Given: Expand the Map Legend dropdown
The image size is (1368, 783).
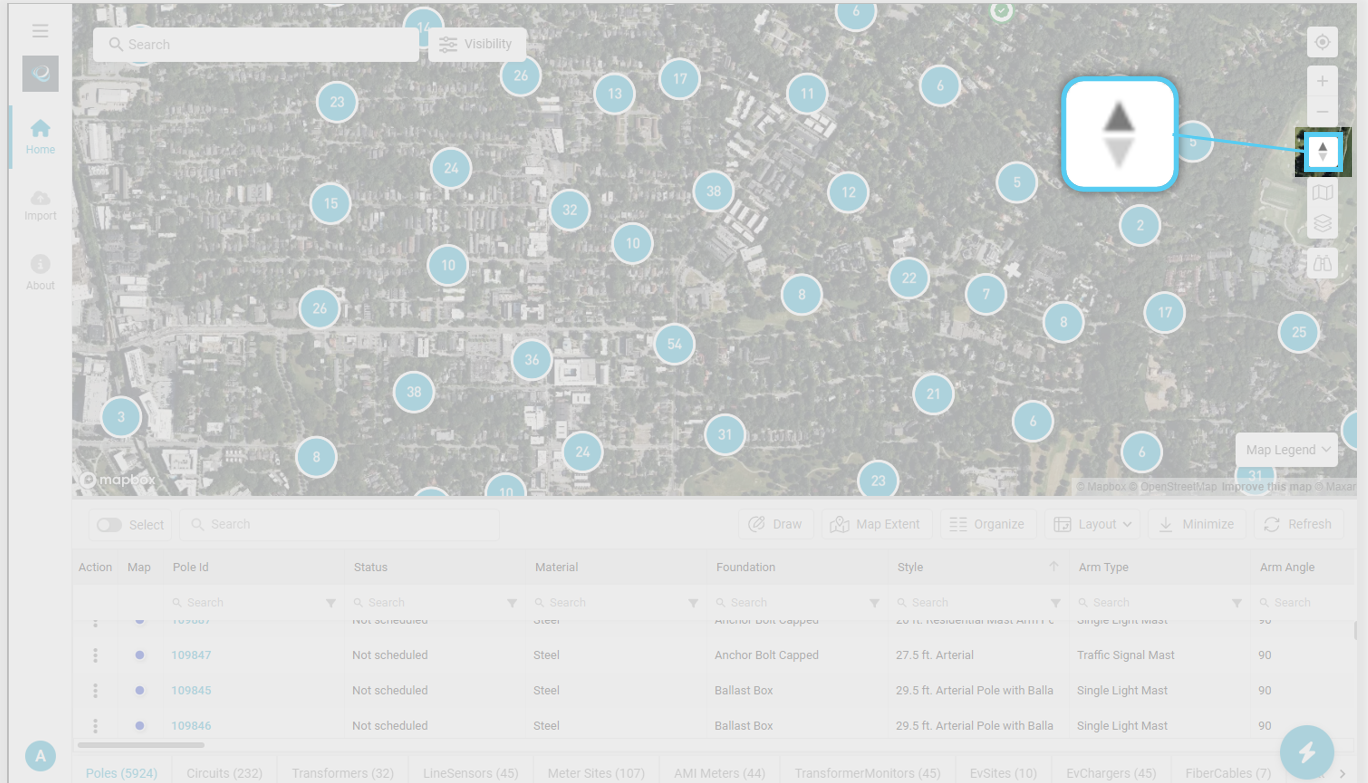Looking at the screenshot, I should [1287, 450].
